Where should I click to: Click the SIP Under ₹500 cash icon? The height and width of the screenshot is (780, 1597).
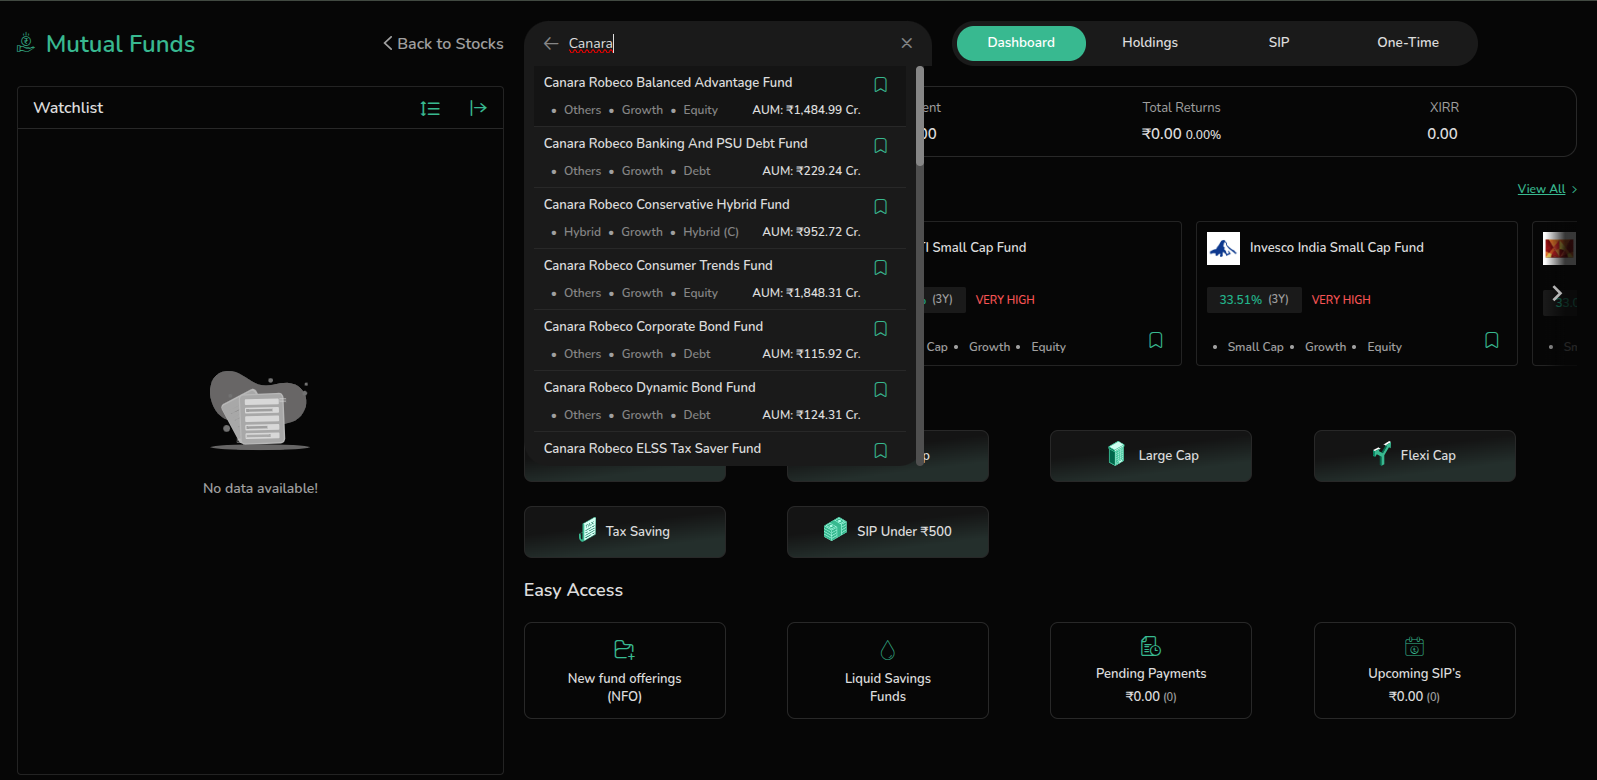coord(835,530)
